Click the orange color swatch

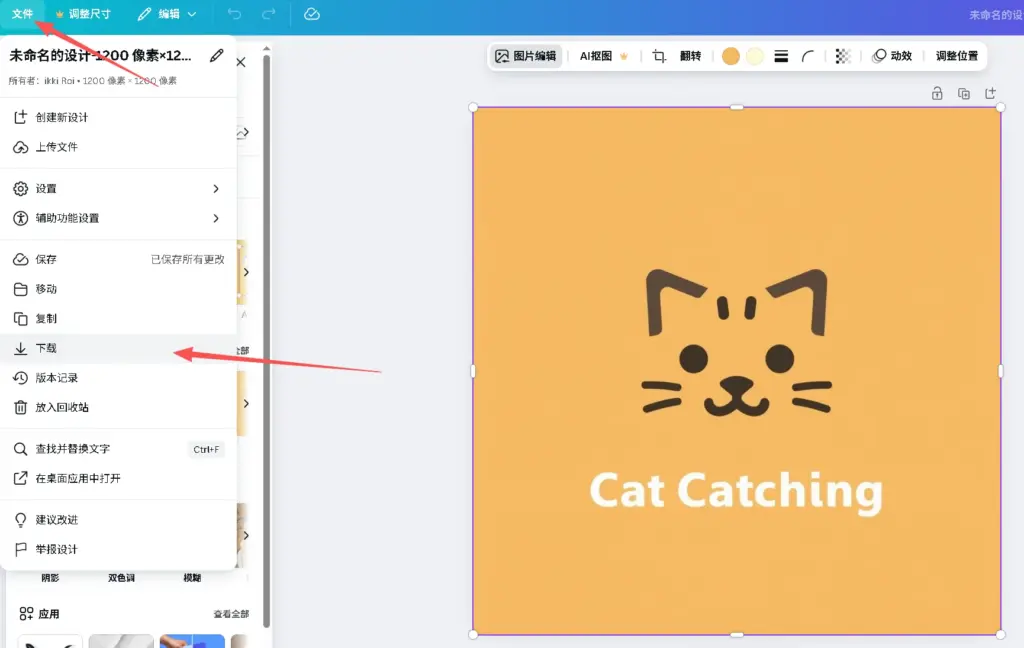731,56
